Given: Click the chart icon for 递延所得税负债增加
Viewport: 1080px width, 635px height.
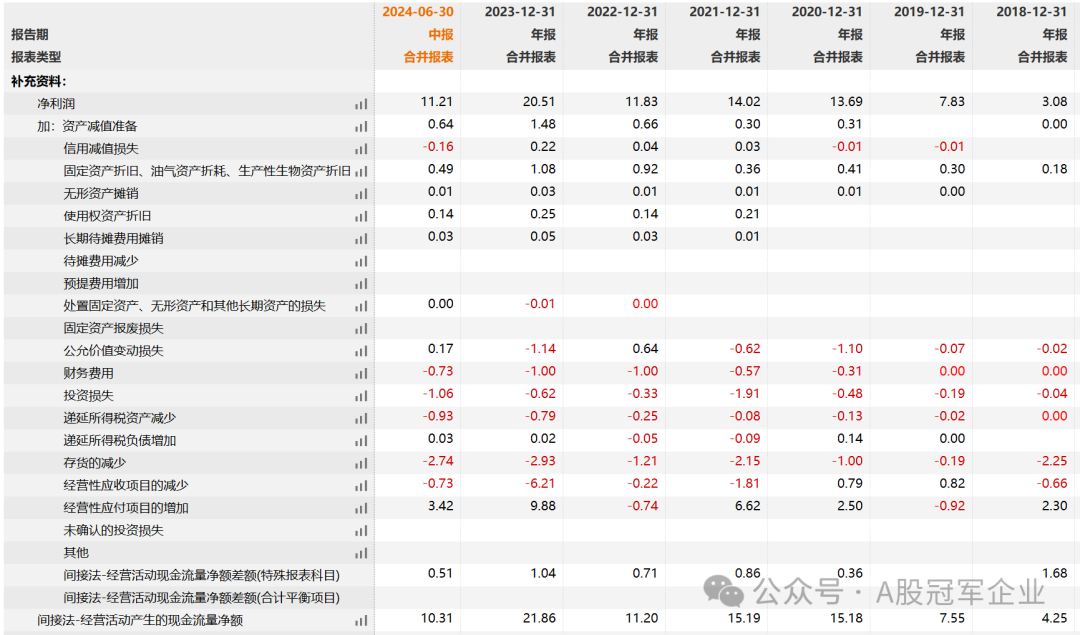Looking at the screenshot, I should 361,441.
